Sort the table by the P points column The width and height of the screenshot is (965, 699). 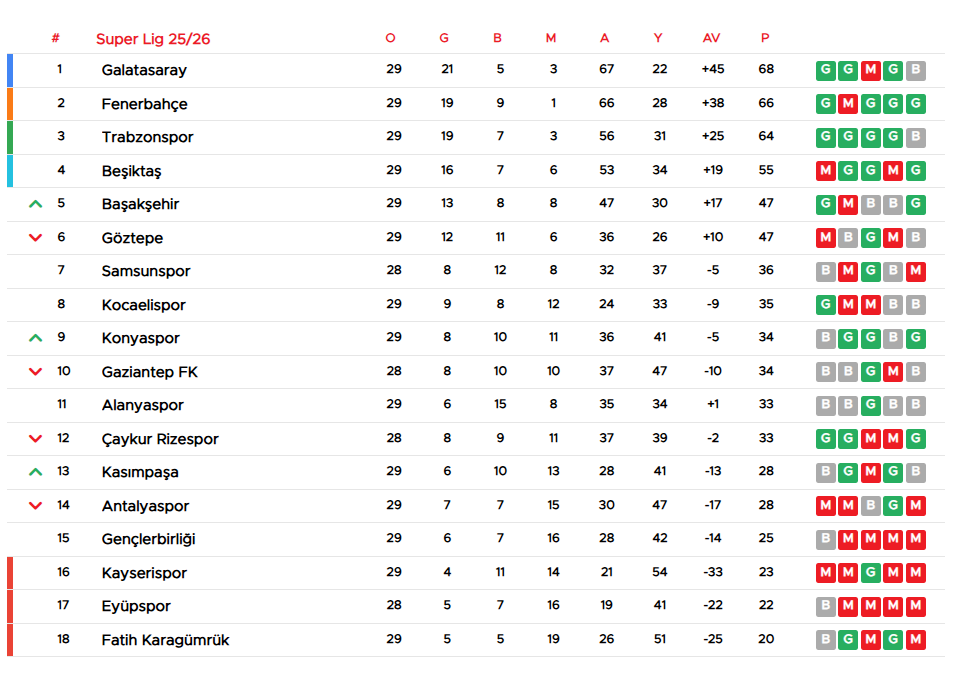point(765,38)
